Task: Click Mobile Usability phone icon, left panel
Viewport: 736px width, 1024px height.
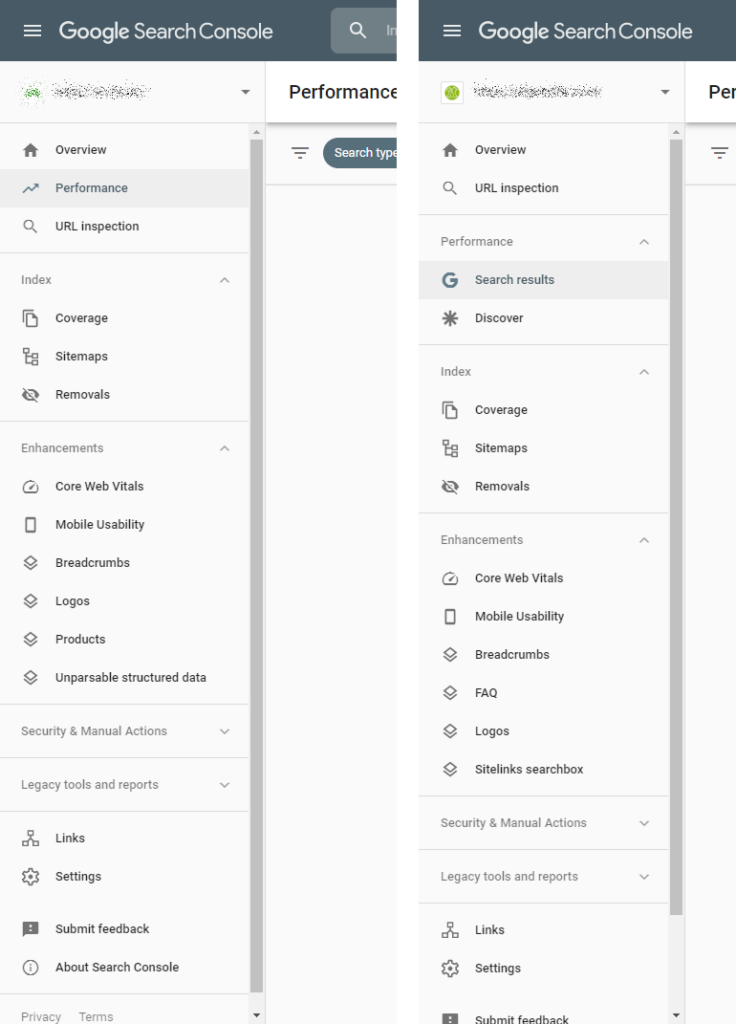Action: point(31,524)
